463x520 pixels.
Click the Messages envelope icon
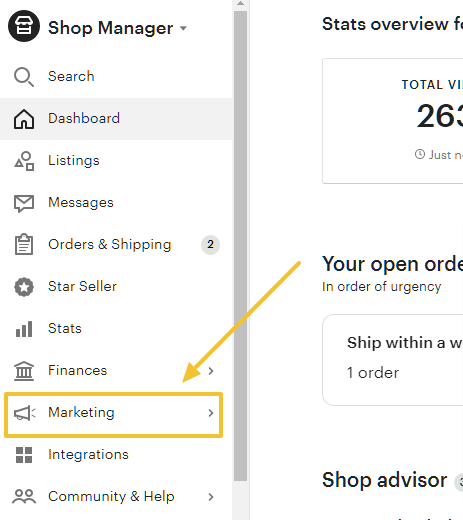pos(24,203)
